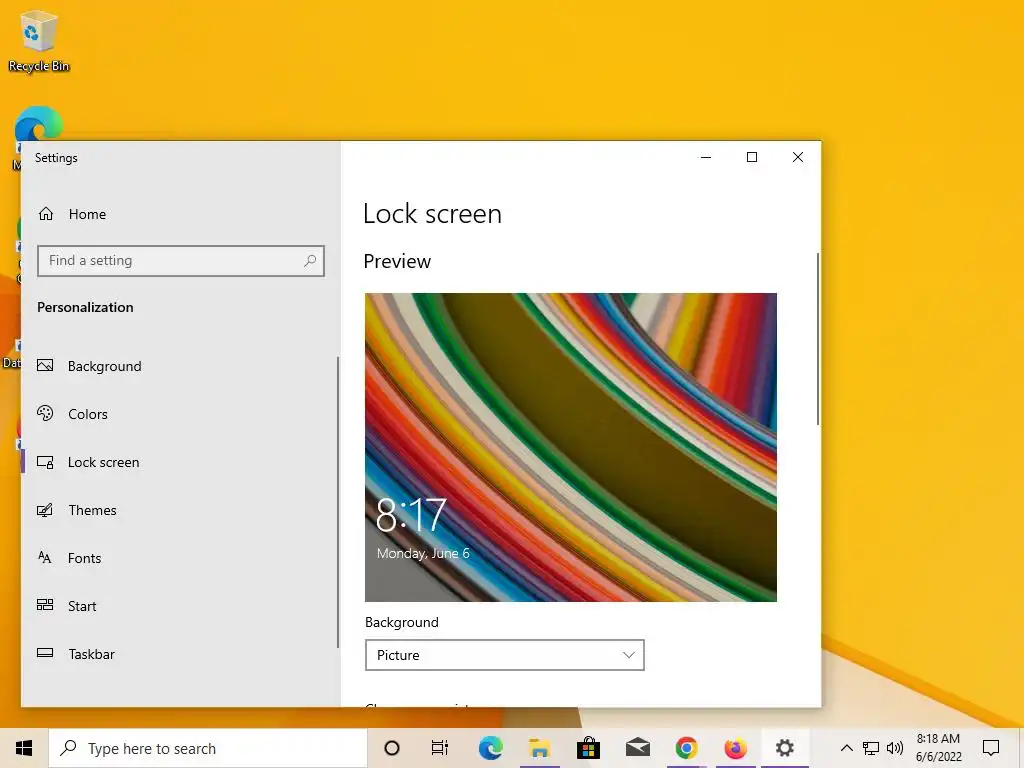Click the right pane vertical scrollbar
The image size is (1024, 768).
pos(818,340)
